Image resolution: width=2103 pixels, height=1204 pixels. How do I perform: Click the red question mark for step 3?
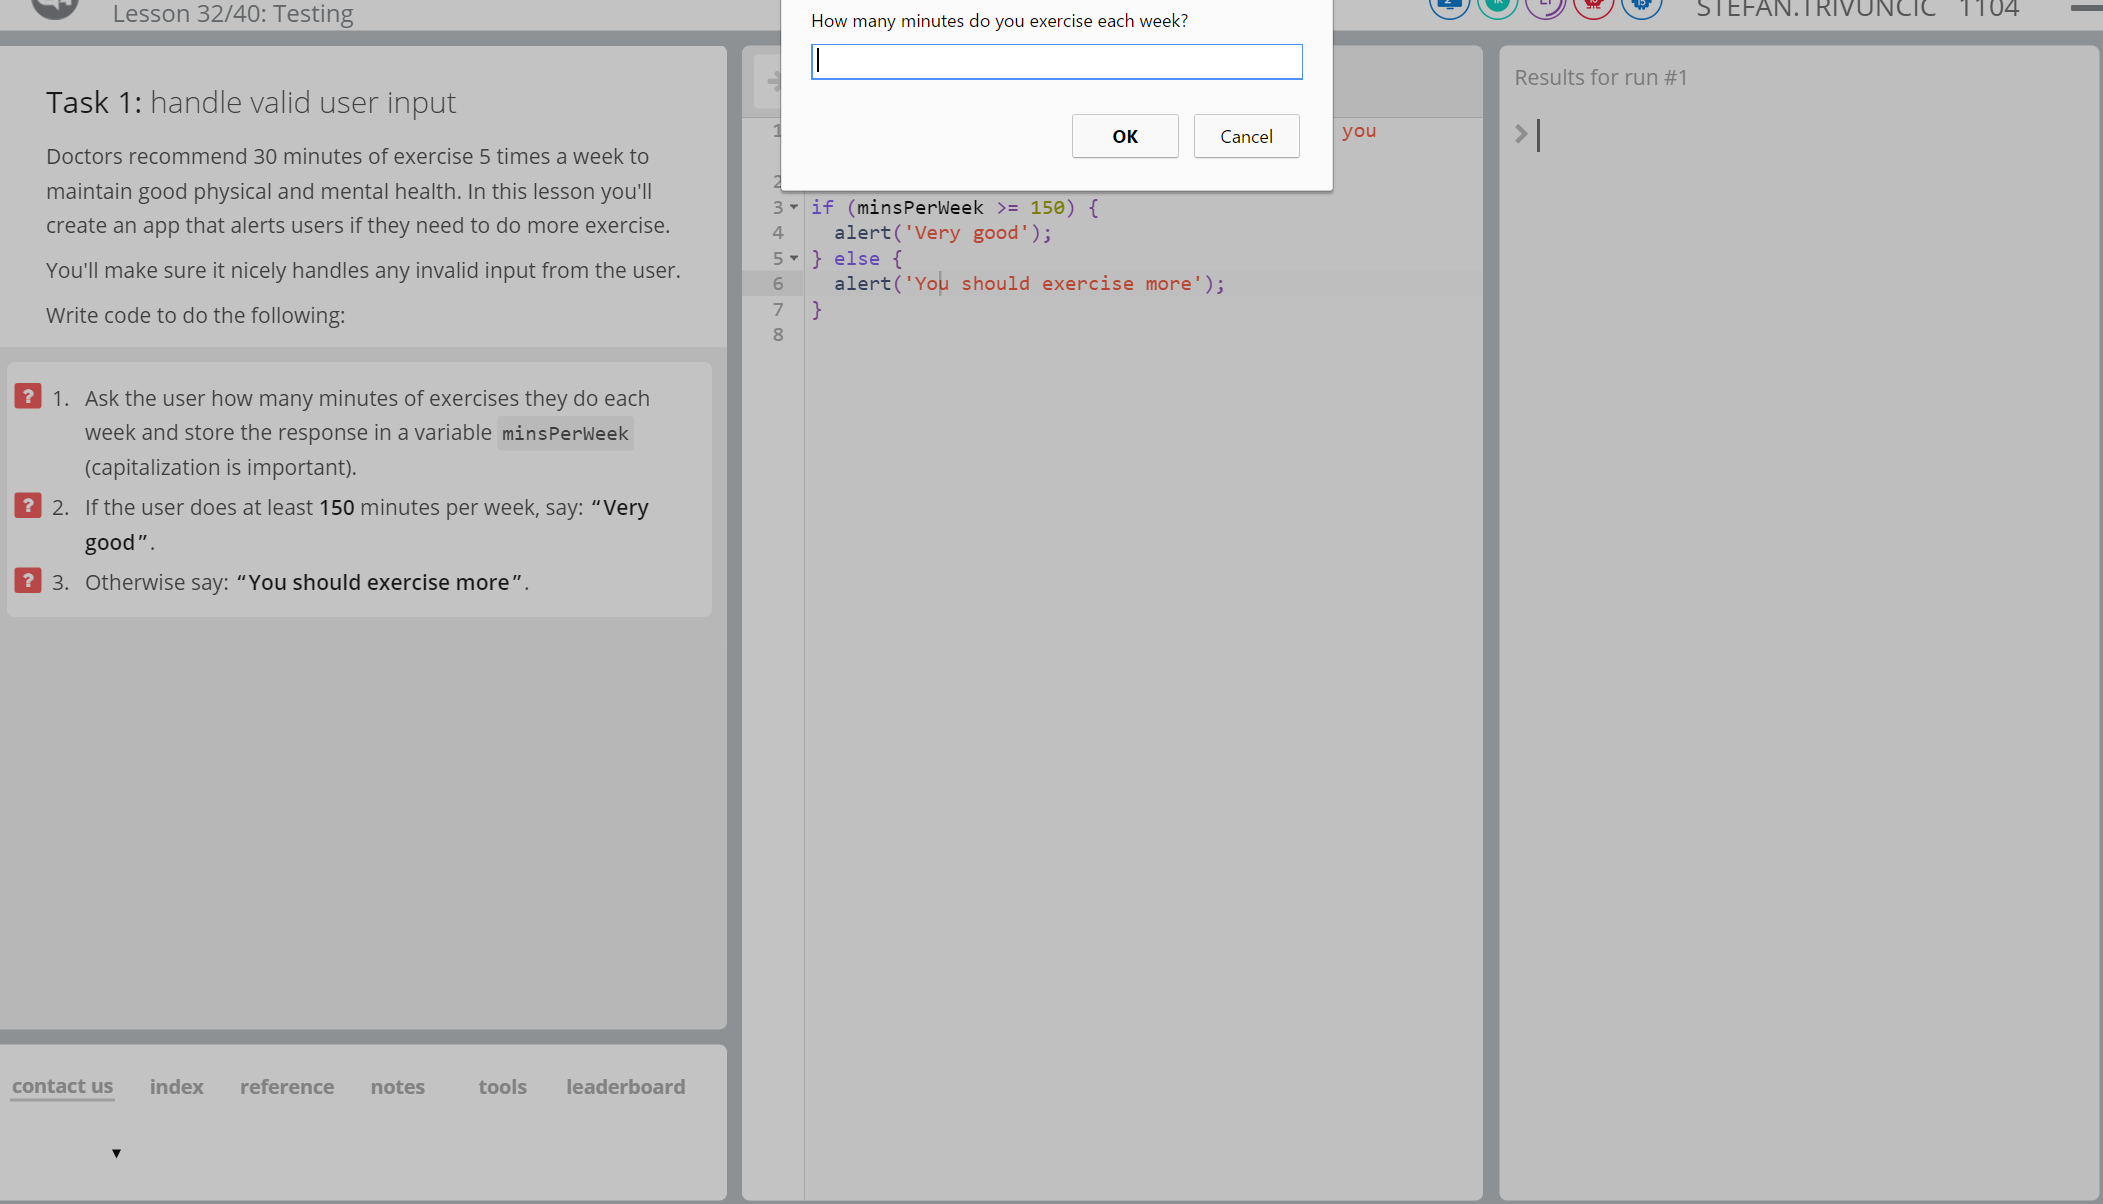[28, 581]
